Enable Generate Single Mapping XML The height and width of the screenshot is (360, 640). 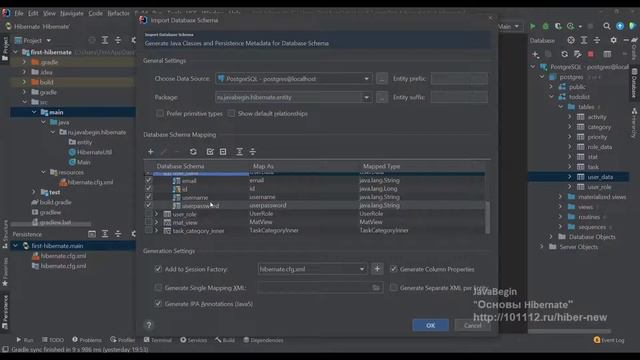[x=158, y=288]
